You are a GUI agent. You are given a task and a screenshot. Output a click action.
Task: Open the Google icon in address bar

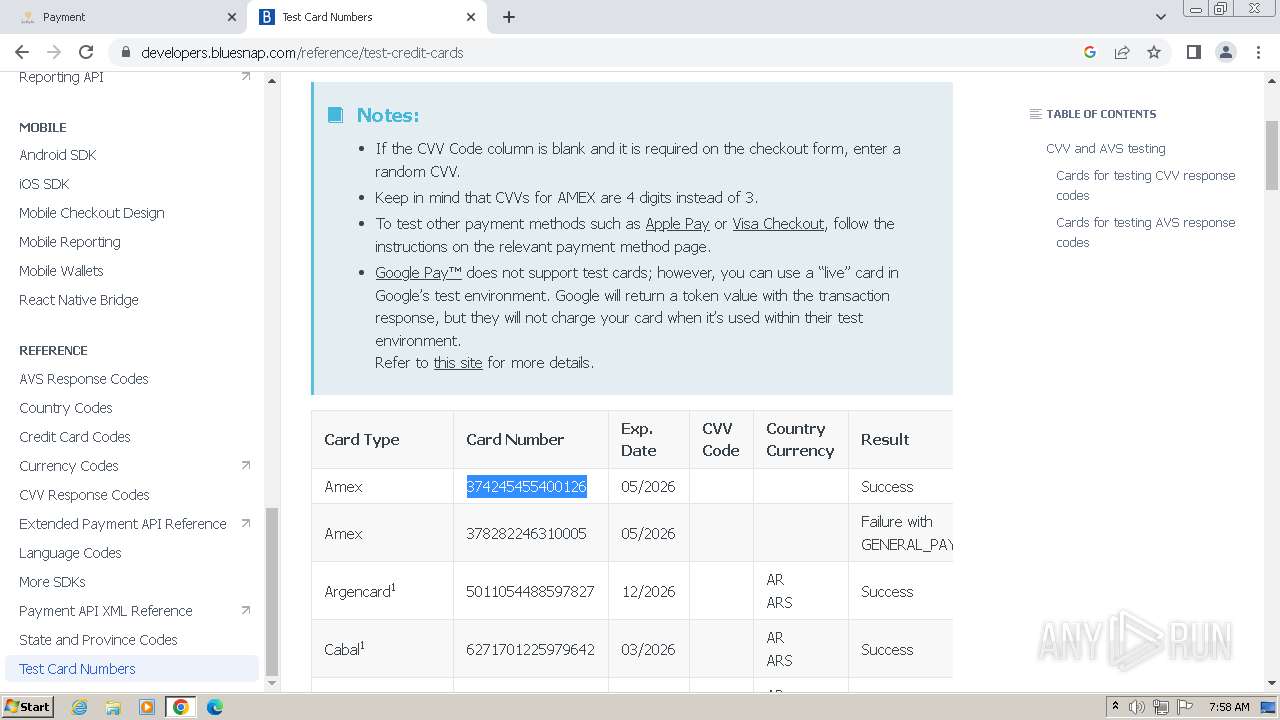1090,52
